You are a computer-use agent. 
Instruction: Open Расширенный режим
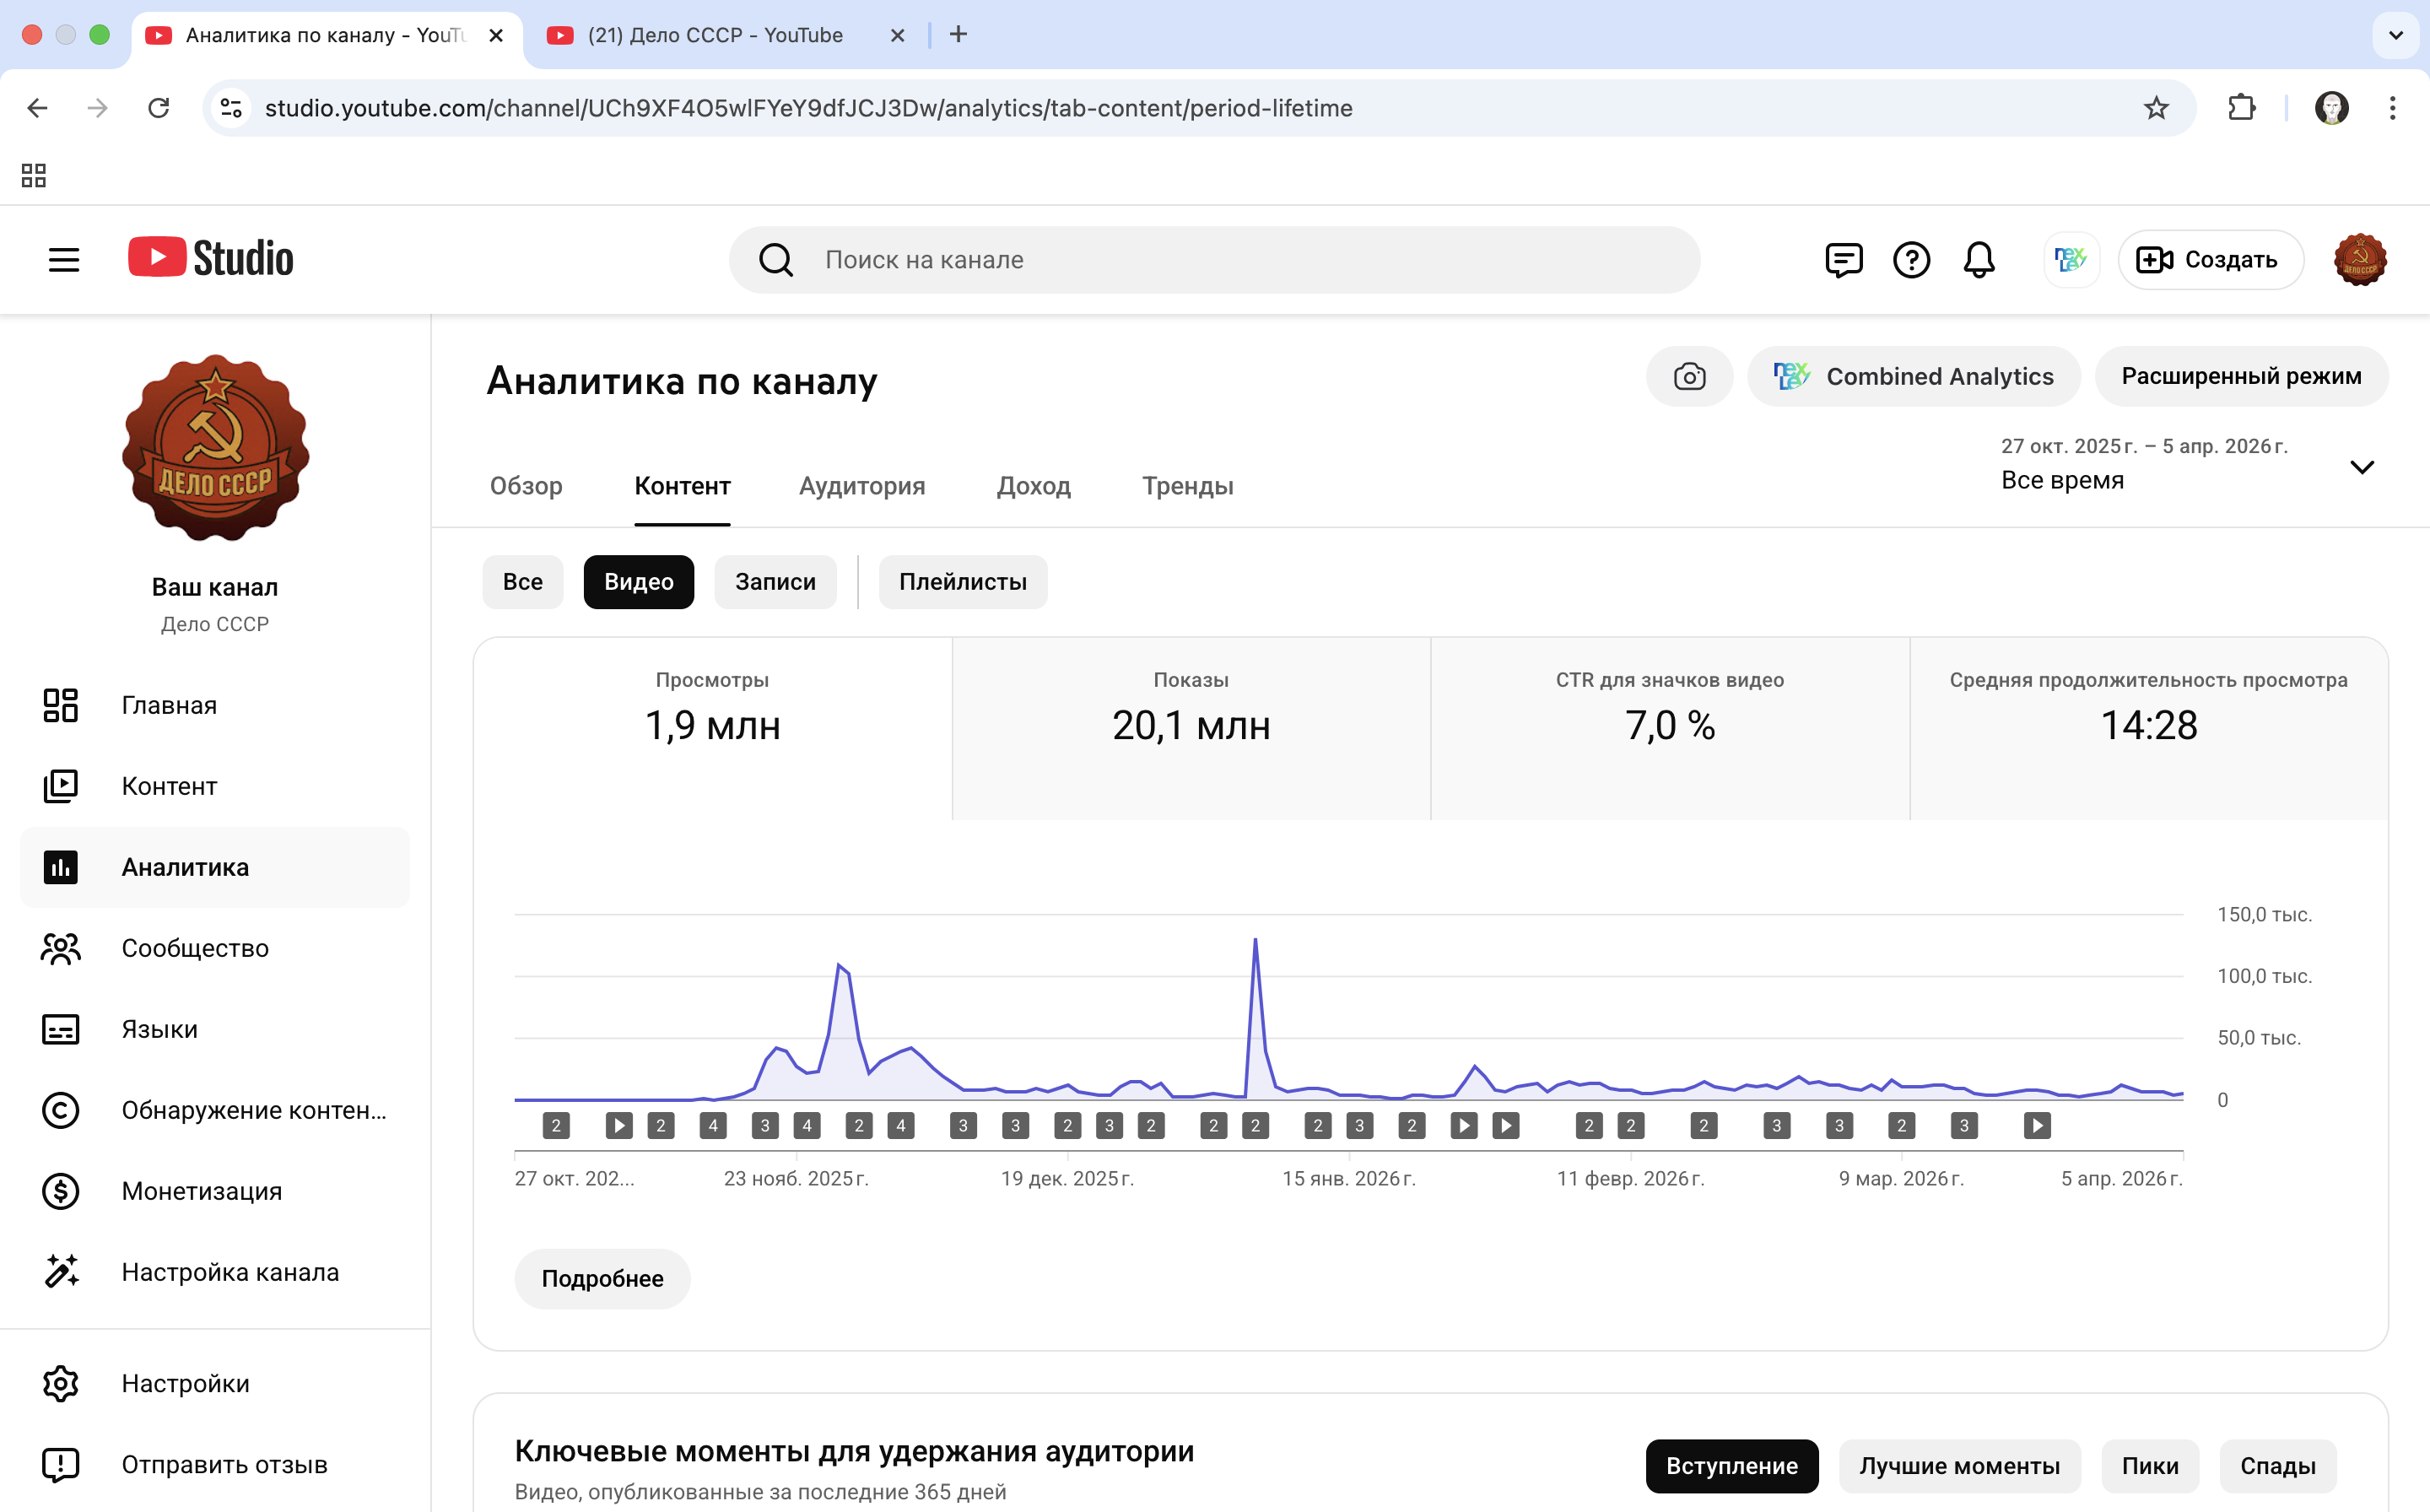(2240, 377)
